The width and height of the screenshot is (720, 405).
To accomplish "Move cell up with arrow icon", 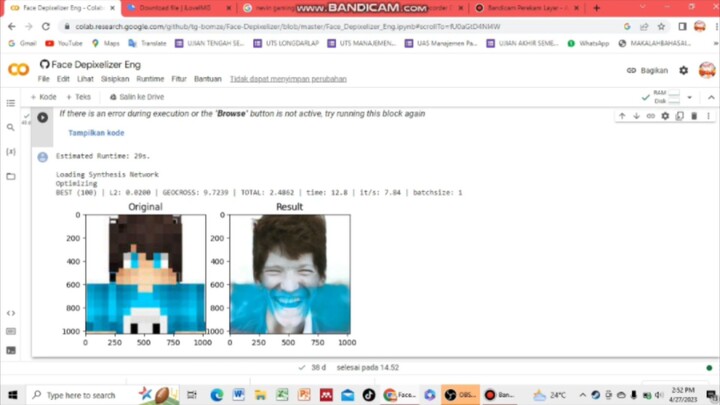I will point(622,116).
